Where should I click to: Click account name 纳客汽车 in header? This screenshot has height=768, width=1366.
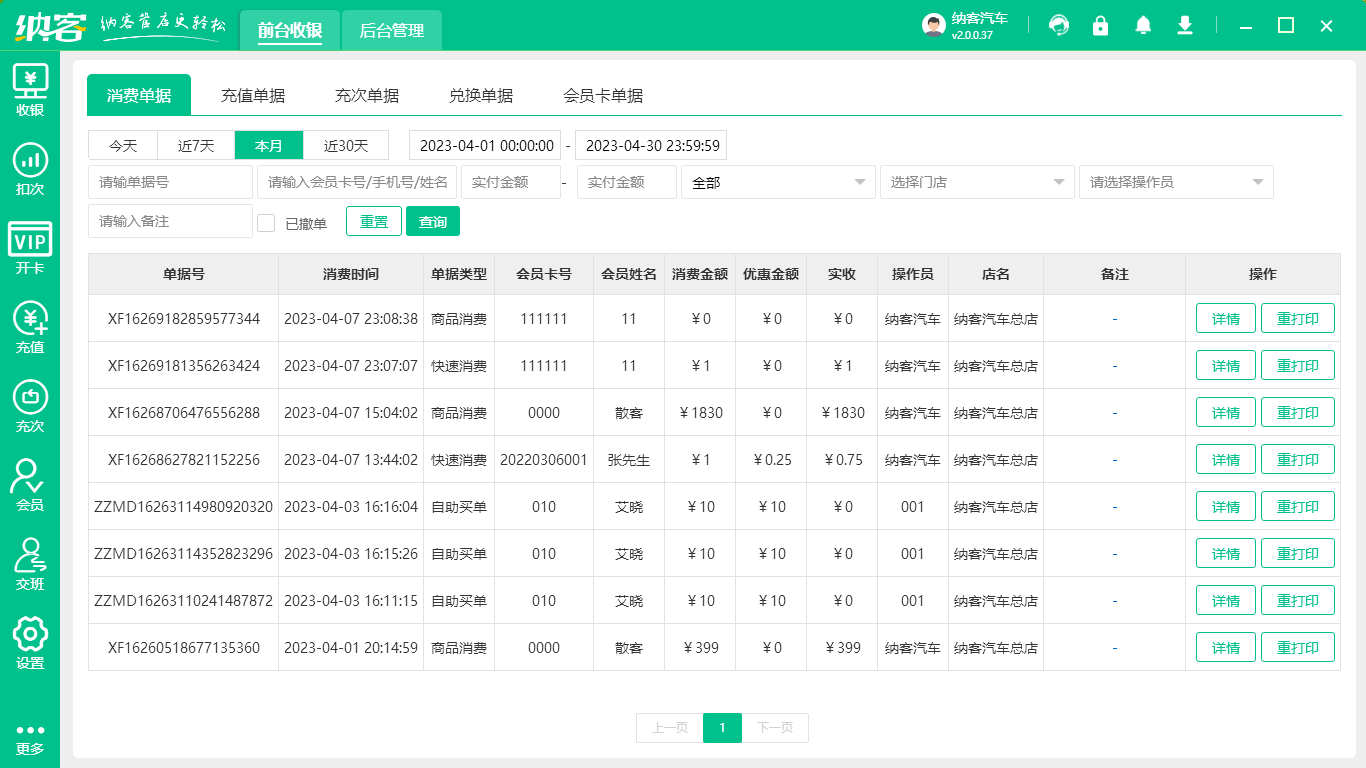click(979, 18)
